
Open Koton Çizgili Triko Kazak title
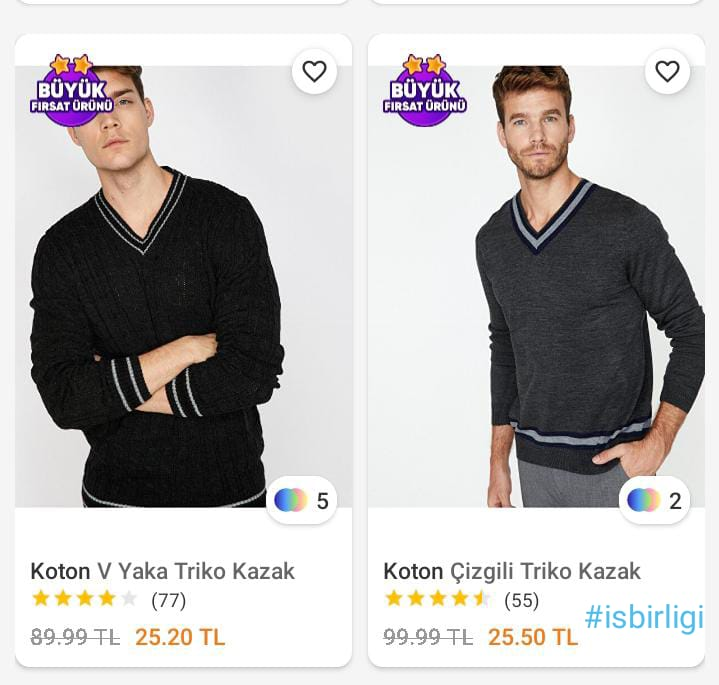[x=512, y=571]
